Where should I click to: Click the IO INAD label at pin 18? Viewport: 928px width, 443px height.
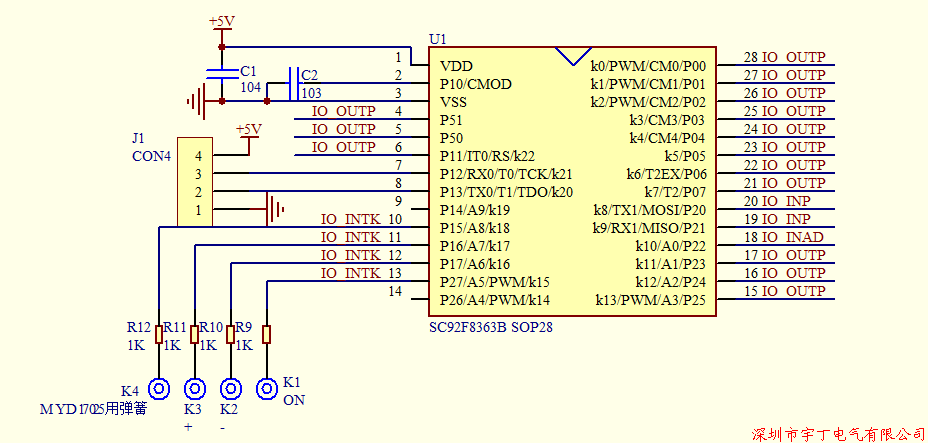point(793,237)
